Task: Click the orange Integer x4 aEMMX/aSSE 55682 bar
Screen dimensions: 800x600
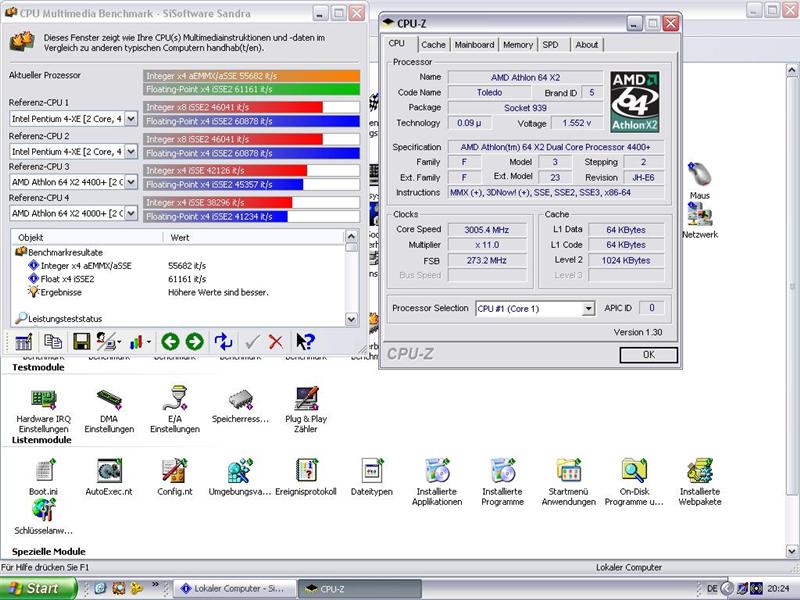Action: [x=252, y=76]
